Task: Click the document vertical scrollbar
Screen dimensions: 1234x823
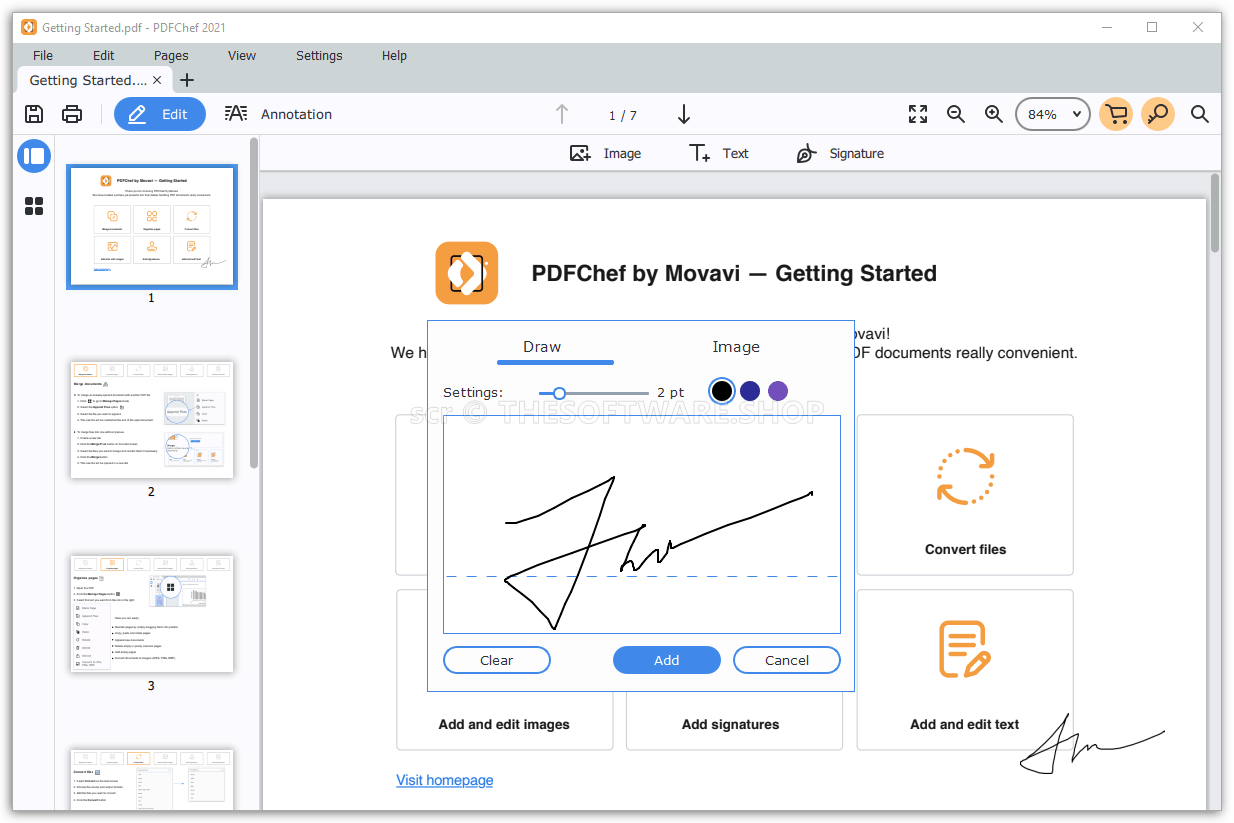Action: pyautogui.click(x=1215, y=212)
